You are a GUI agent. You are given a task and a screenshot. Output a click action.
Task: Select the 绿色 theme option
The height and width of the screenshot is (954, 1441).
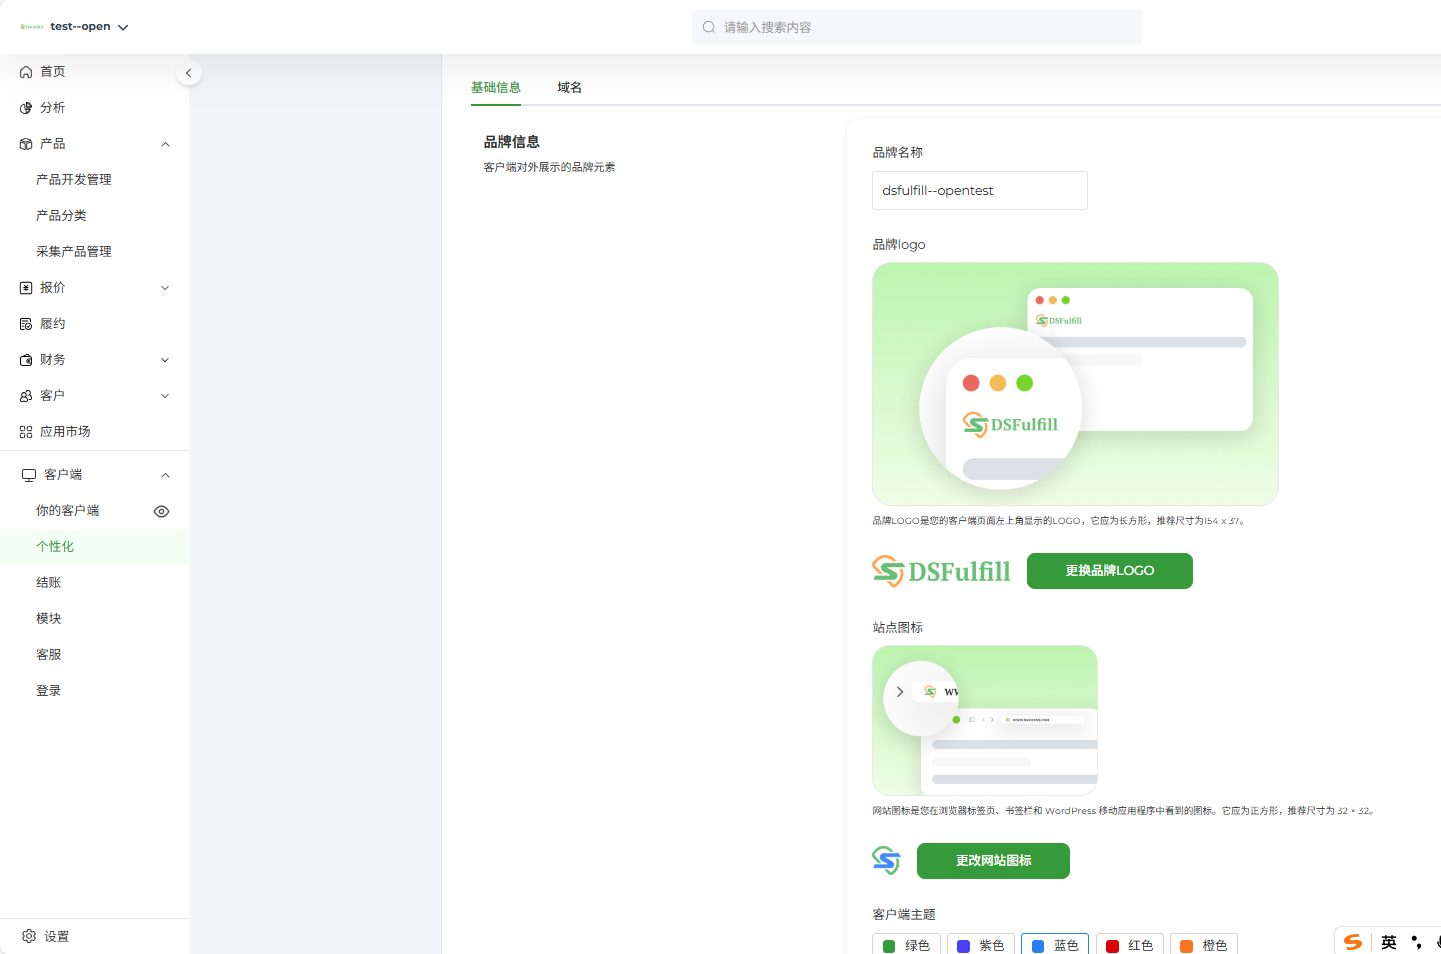[x=906, y=944]
